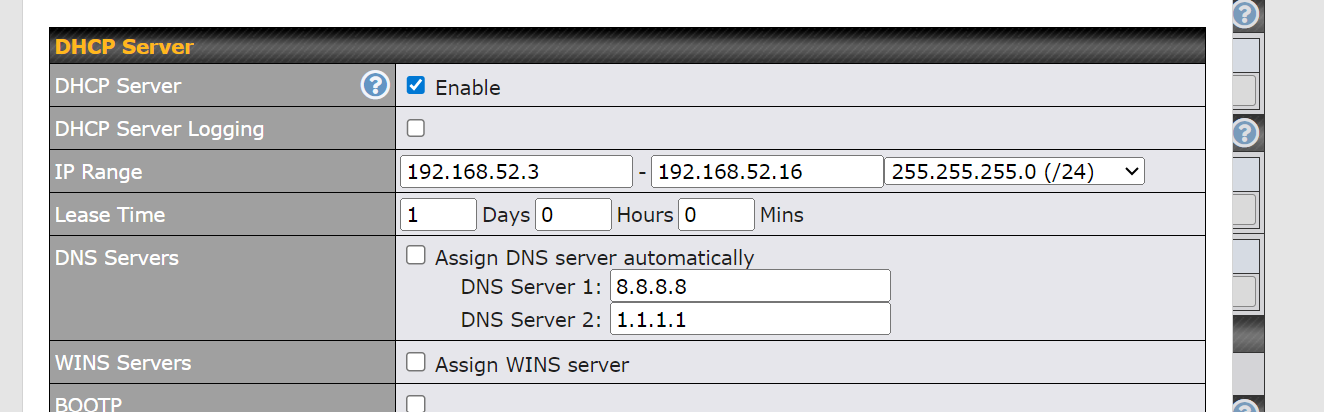This screenshot has width=1324, height=412.
Task: Focus the lease time Hours field
Action: tap(573, 215)
